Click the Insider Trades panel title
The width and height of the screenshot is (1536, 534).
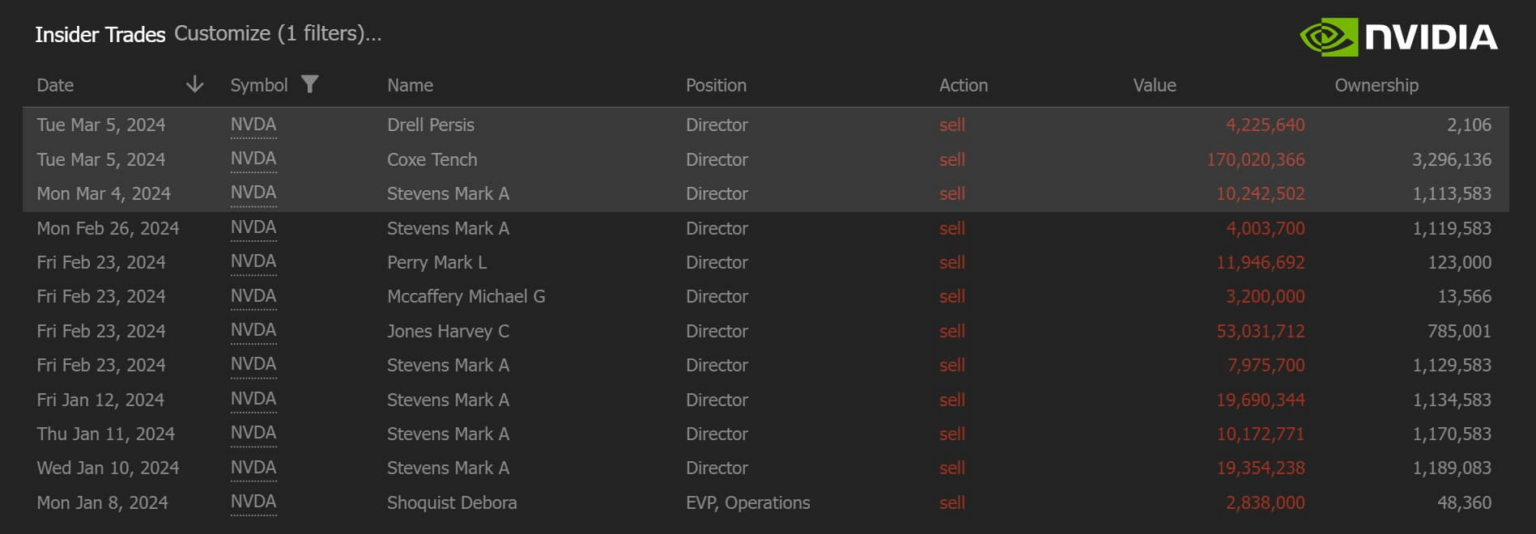coord(100,34)
